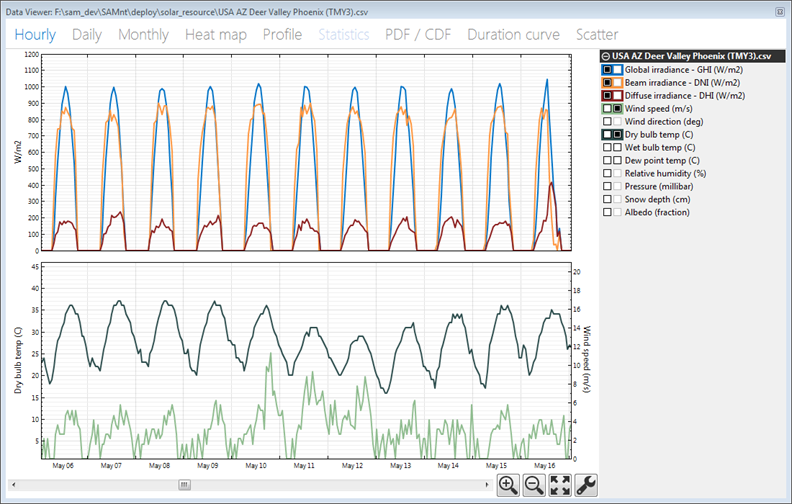Select the PDF / CDF tab

click(x=418, y=34)
